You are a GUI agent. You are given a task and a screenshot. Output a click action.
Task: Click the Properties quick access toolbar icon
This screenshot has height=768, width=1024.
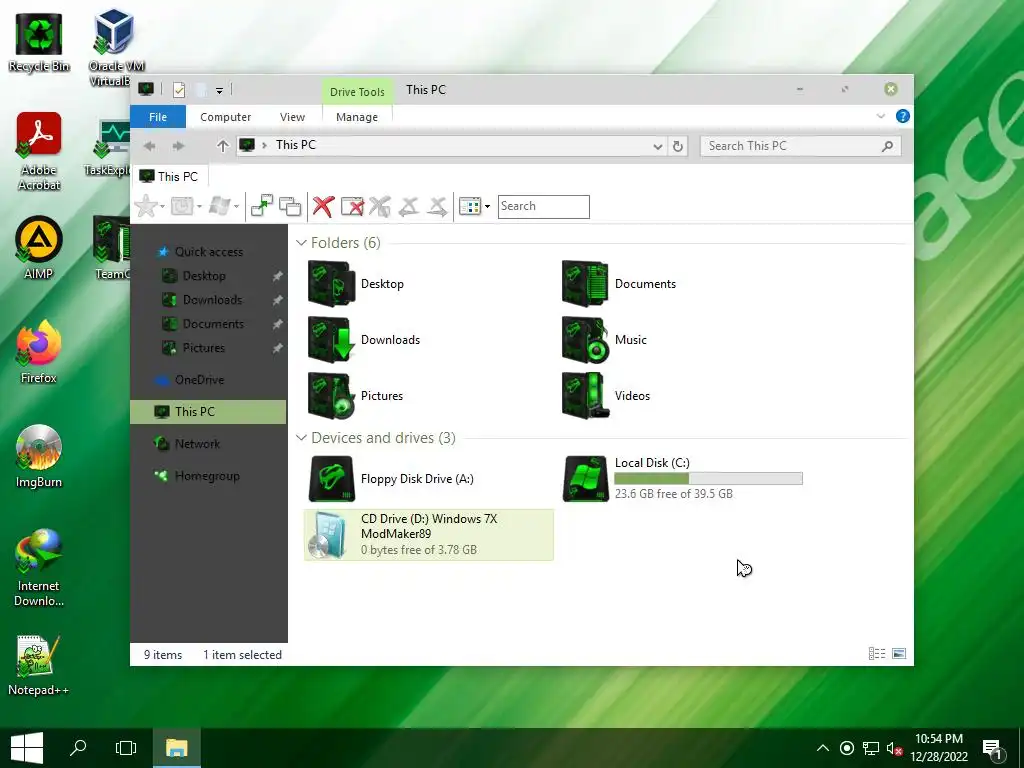coord(178,89)
